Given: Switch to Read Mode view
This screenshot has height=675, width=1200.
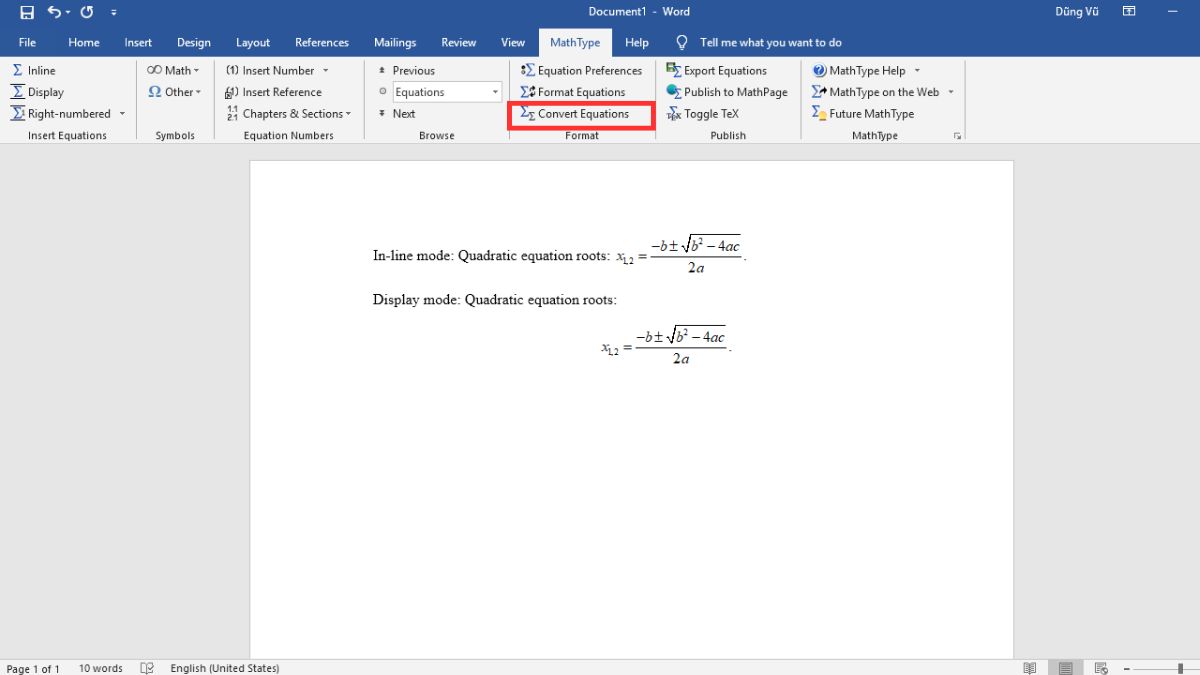Looking at the screenshot, I should (x=1029, y=667).
